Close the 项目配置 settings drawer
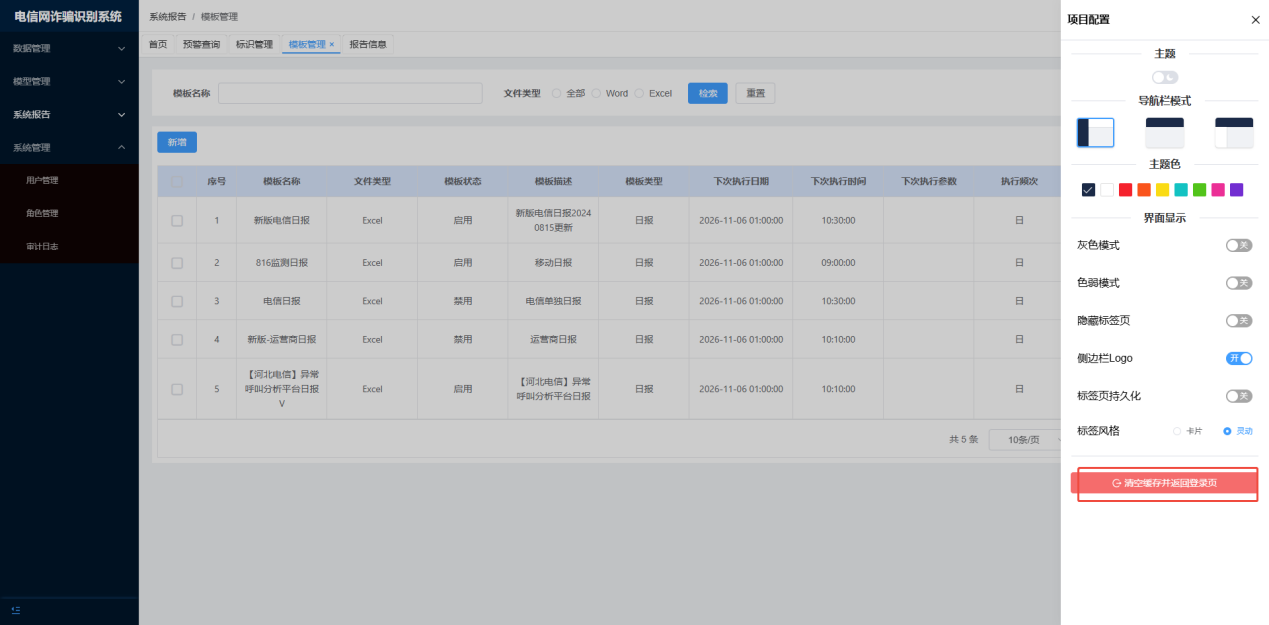 1255,20
